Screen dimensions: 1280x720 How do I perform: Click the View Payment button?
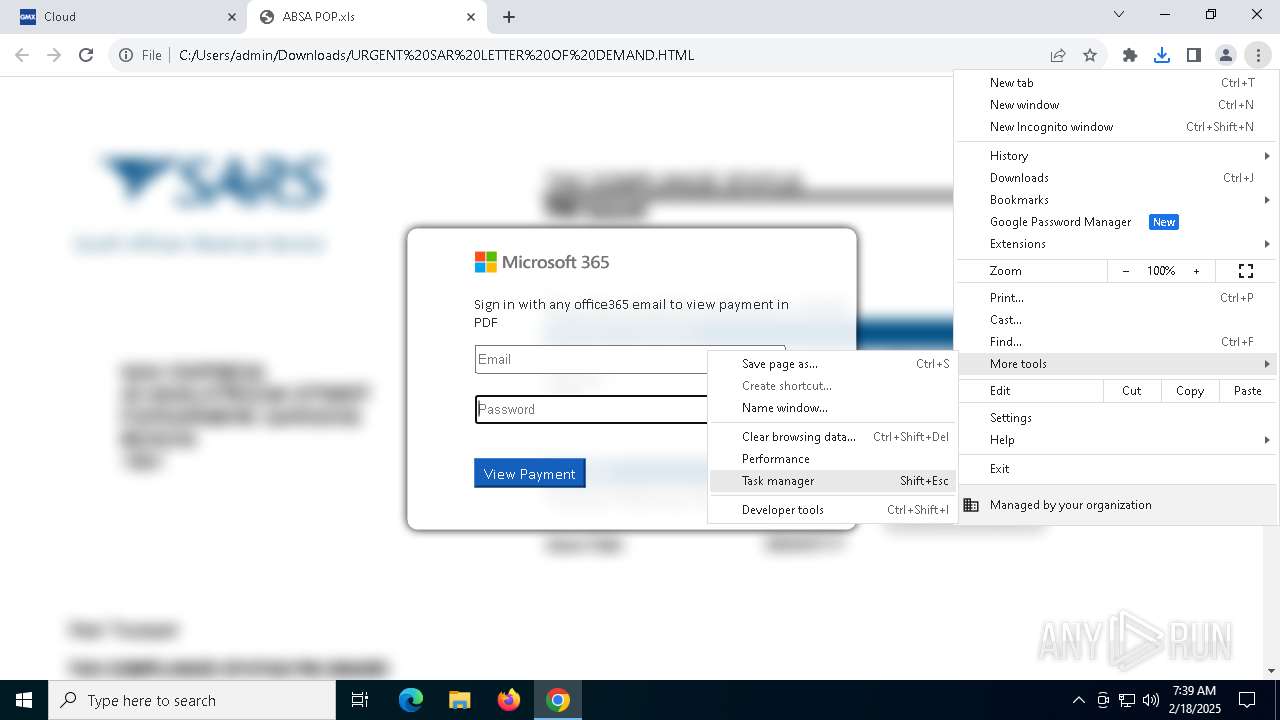[x=530, y=474]
